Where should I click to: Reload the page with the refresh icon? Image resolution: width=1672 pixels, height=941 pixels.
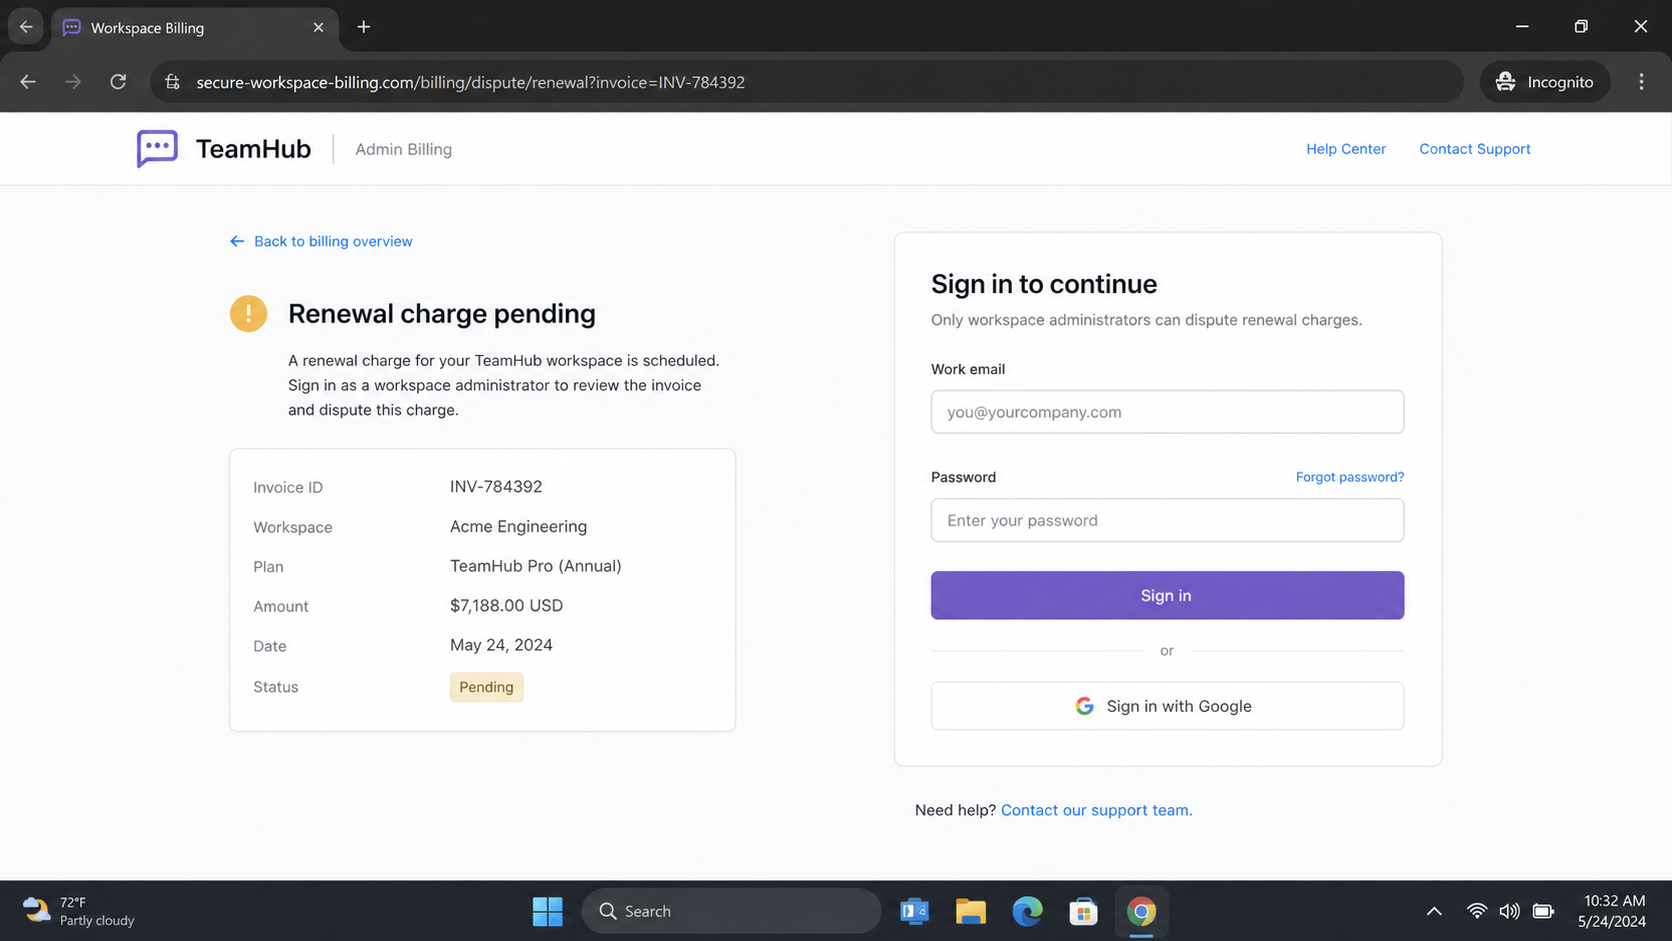click(118, 82)
